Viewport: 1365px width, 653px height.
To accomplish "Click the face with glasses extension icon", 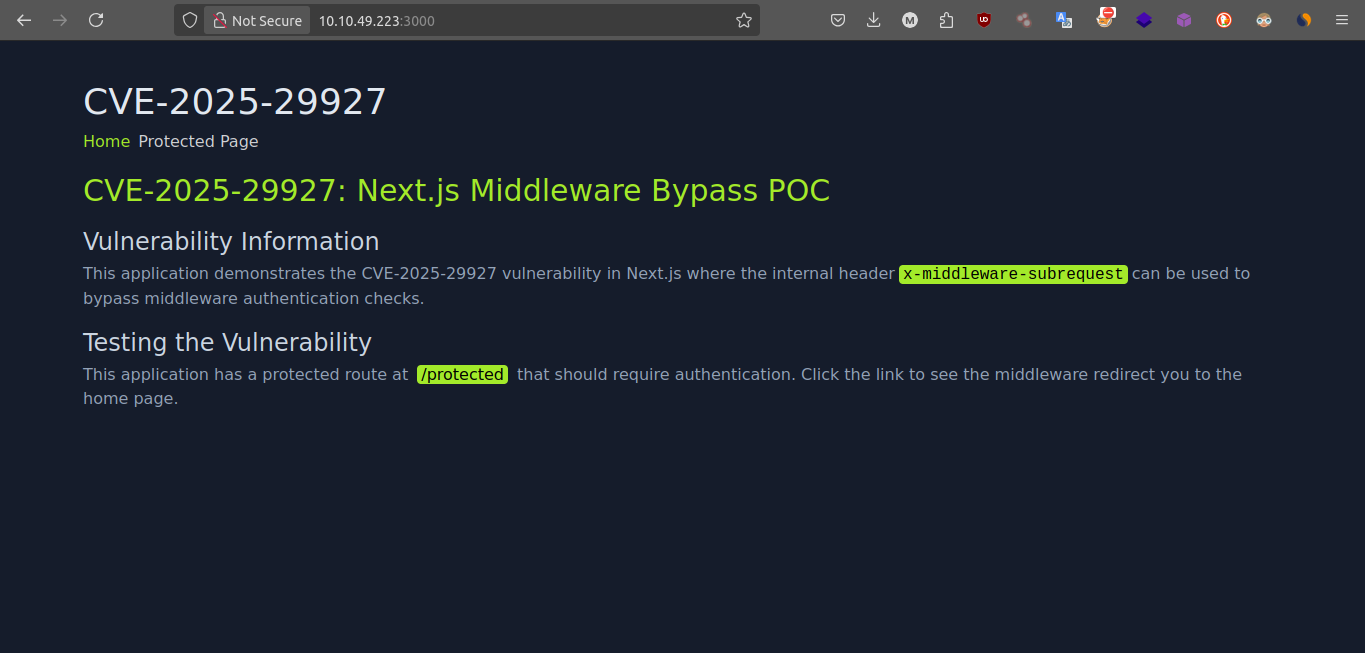I will (x=1264, y=20).
